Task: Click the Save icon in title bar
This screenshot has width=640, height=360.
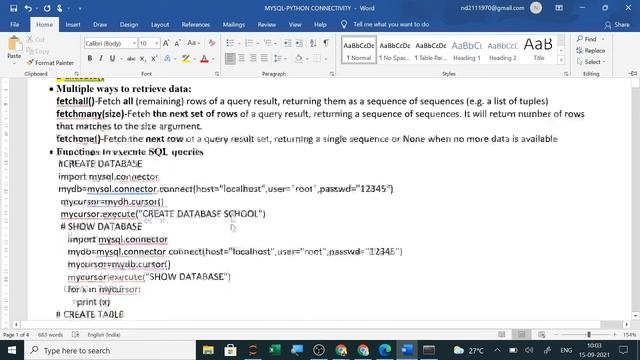Action: [x=13, y=8]
